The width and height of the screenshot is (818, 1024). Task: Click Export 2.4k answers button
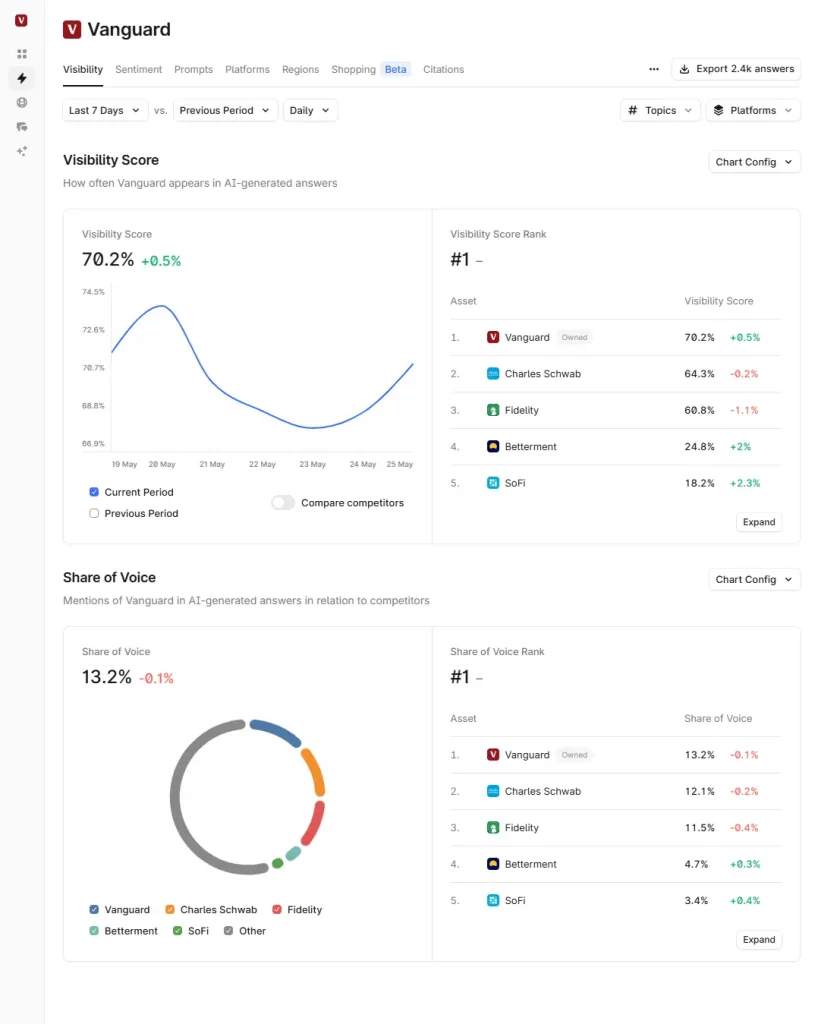pyautogui.click(x=736, y=69)
